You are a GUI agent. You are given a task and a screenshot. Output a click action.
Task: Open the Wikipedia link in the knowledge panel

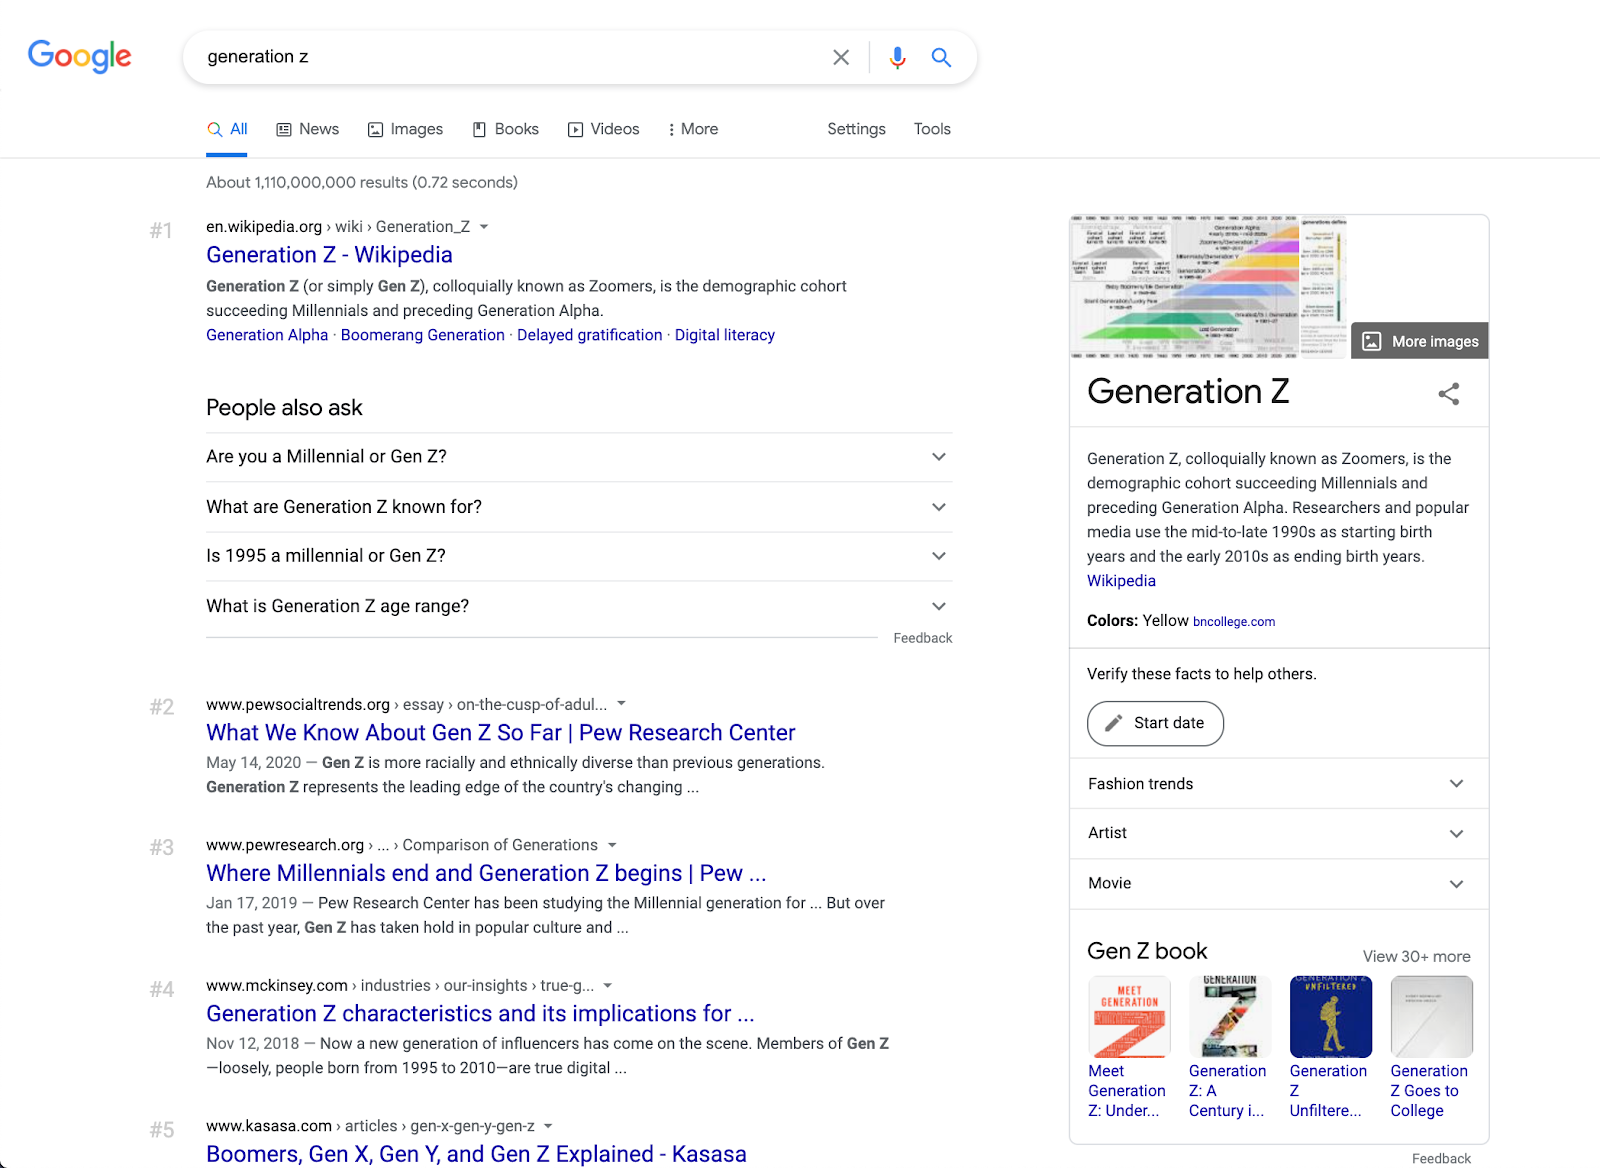(1120, 580)
